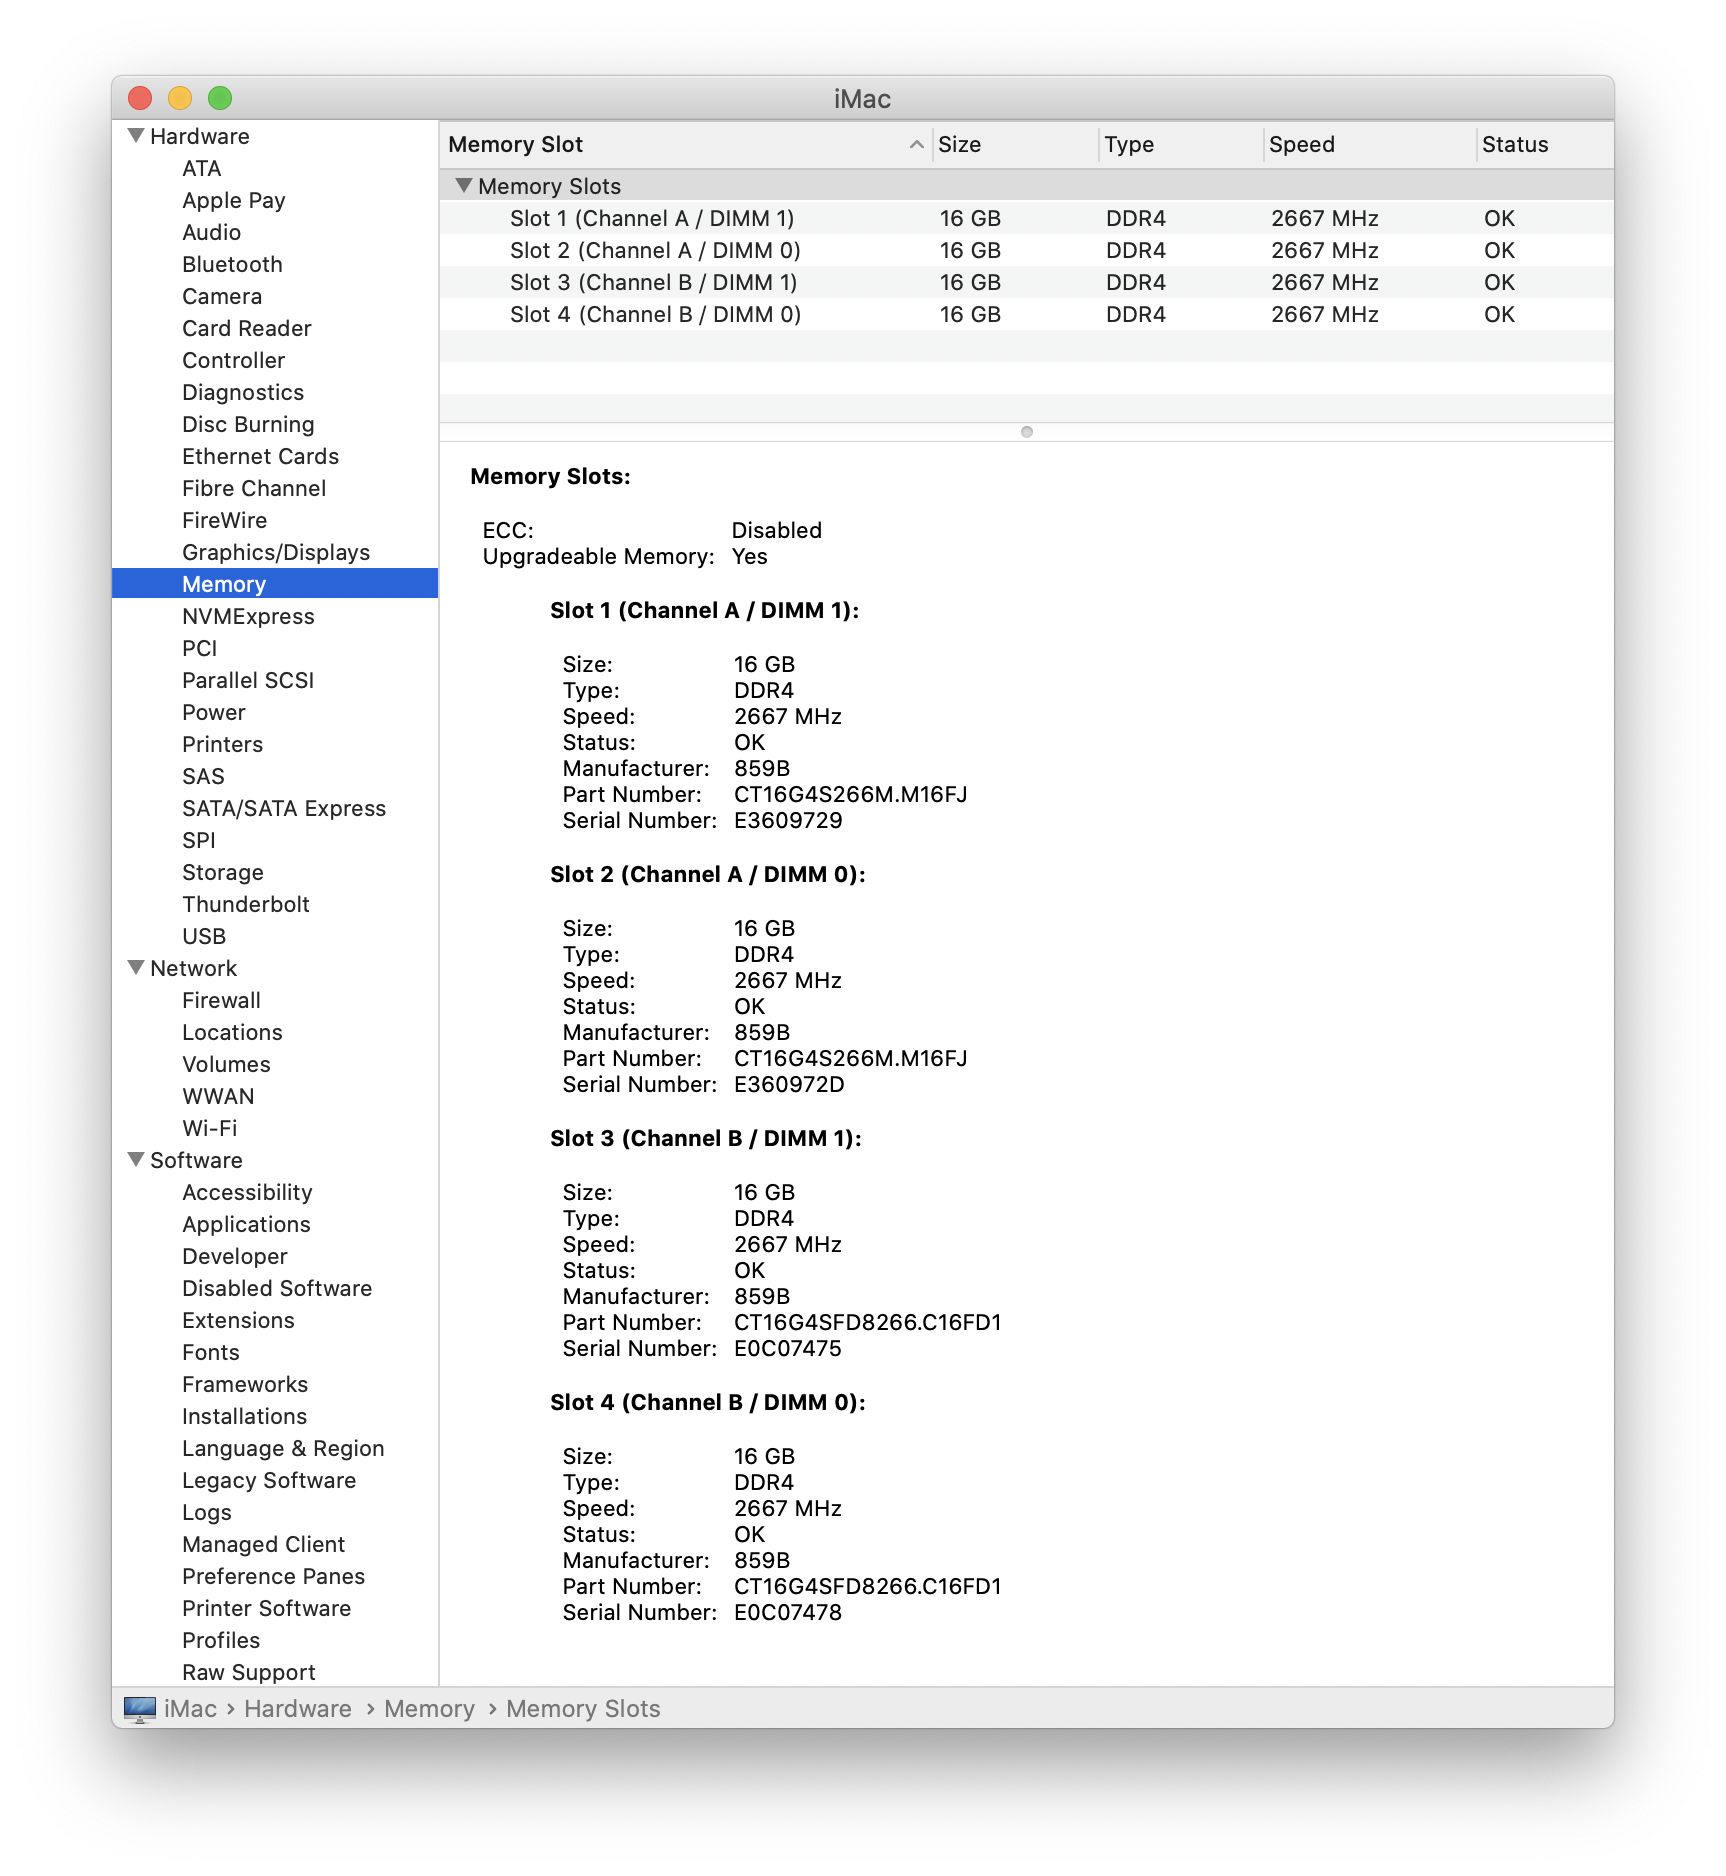Click iMac in the path bar

tap(190, 1708)
